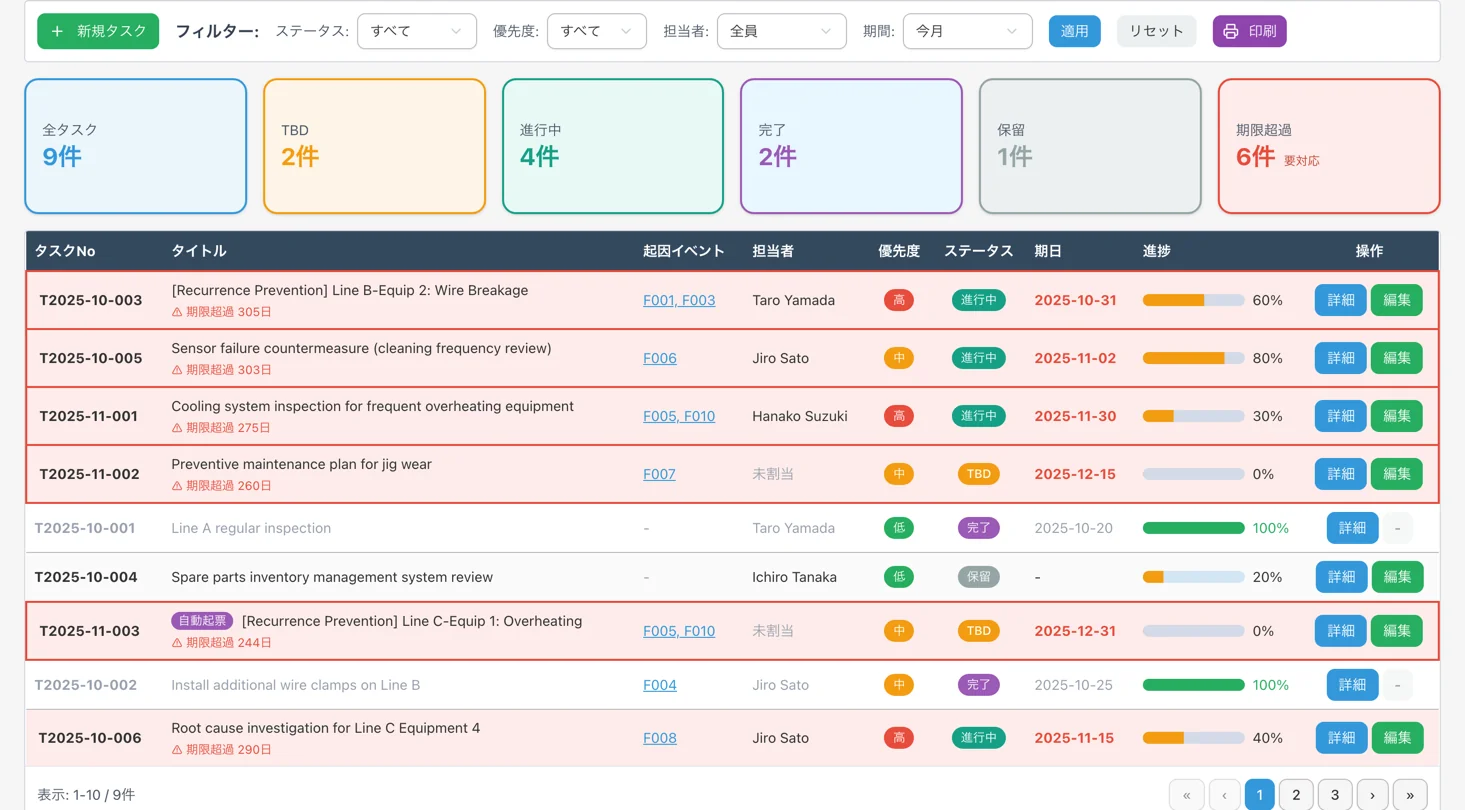Go to the previous page (‹)
This screenshot has height=810, width=1465.
[x=1224, y=795]
